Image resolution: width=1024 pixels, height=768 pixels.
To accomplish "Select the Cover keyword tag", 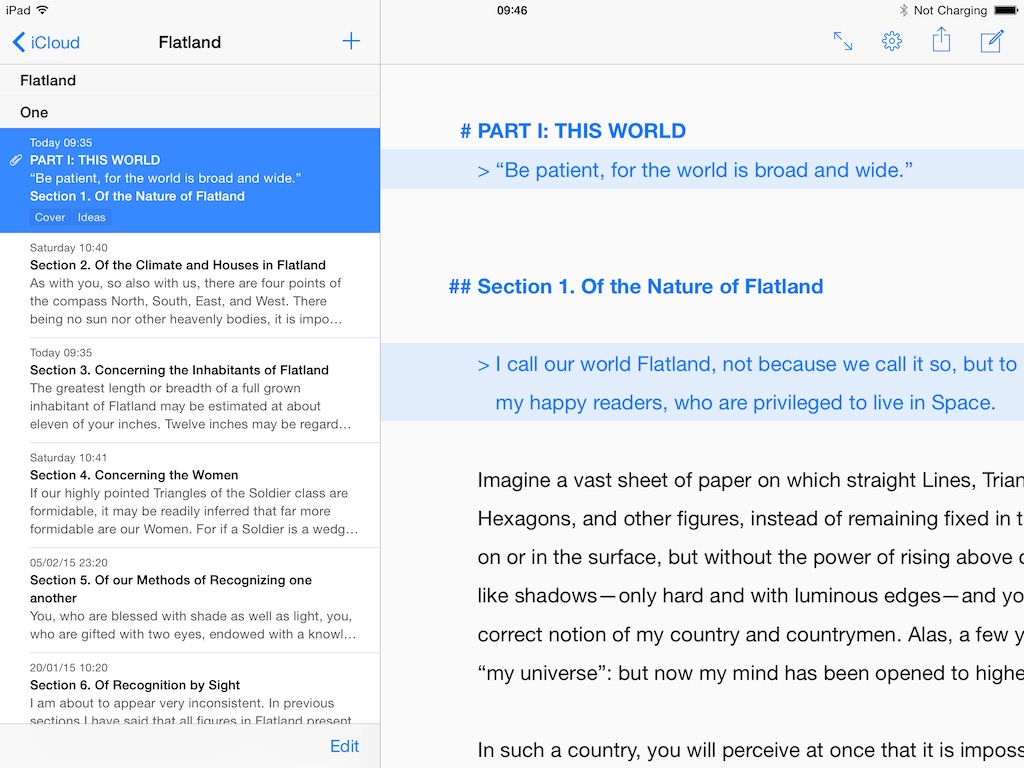I will point(50,217).
